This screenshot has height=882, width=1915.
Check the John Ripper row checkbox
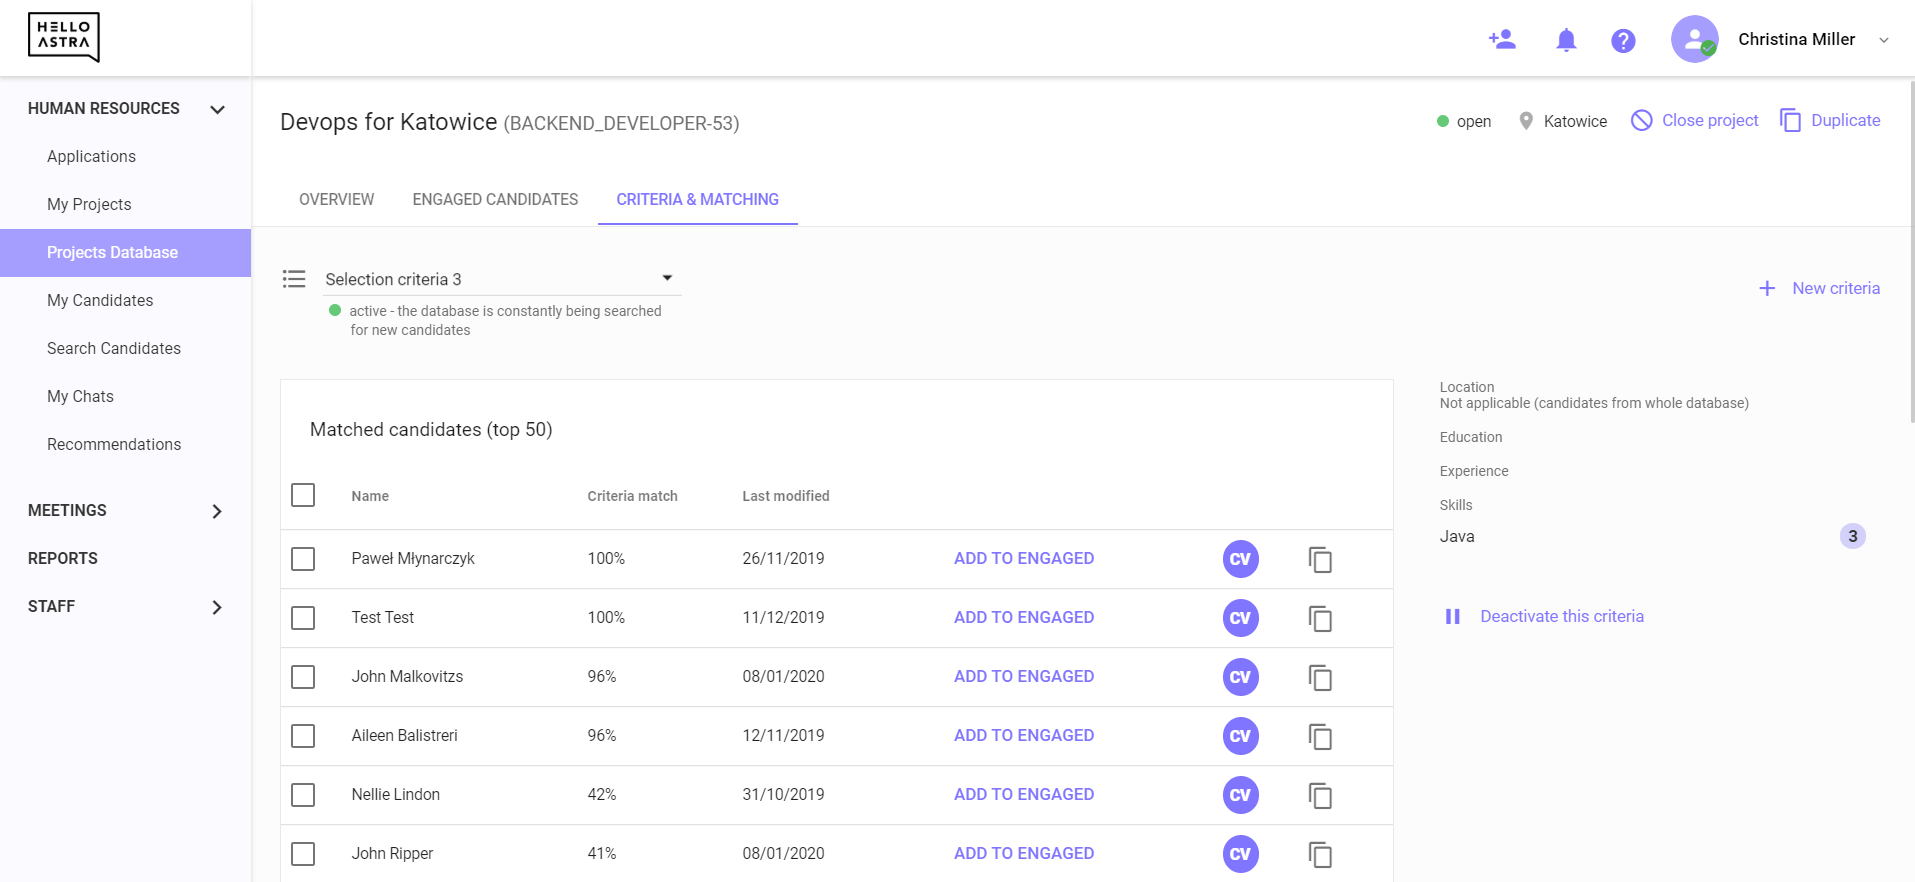[x=303, y=853]
